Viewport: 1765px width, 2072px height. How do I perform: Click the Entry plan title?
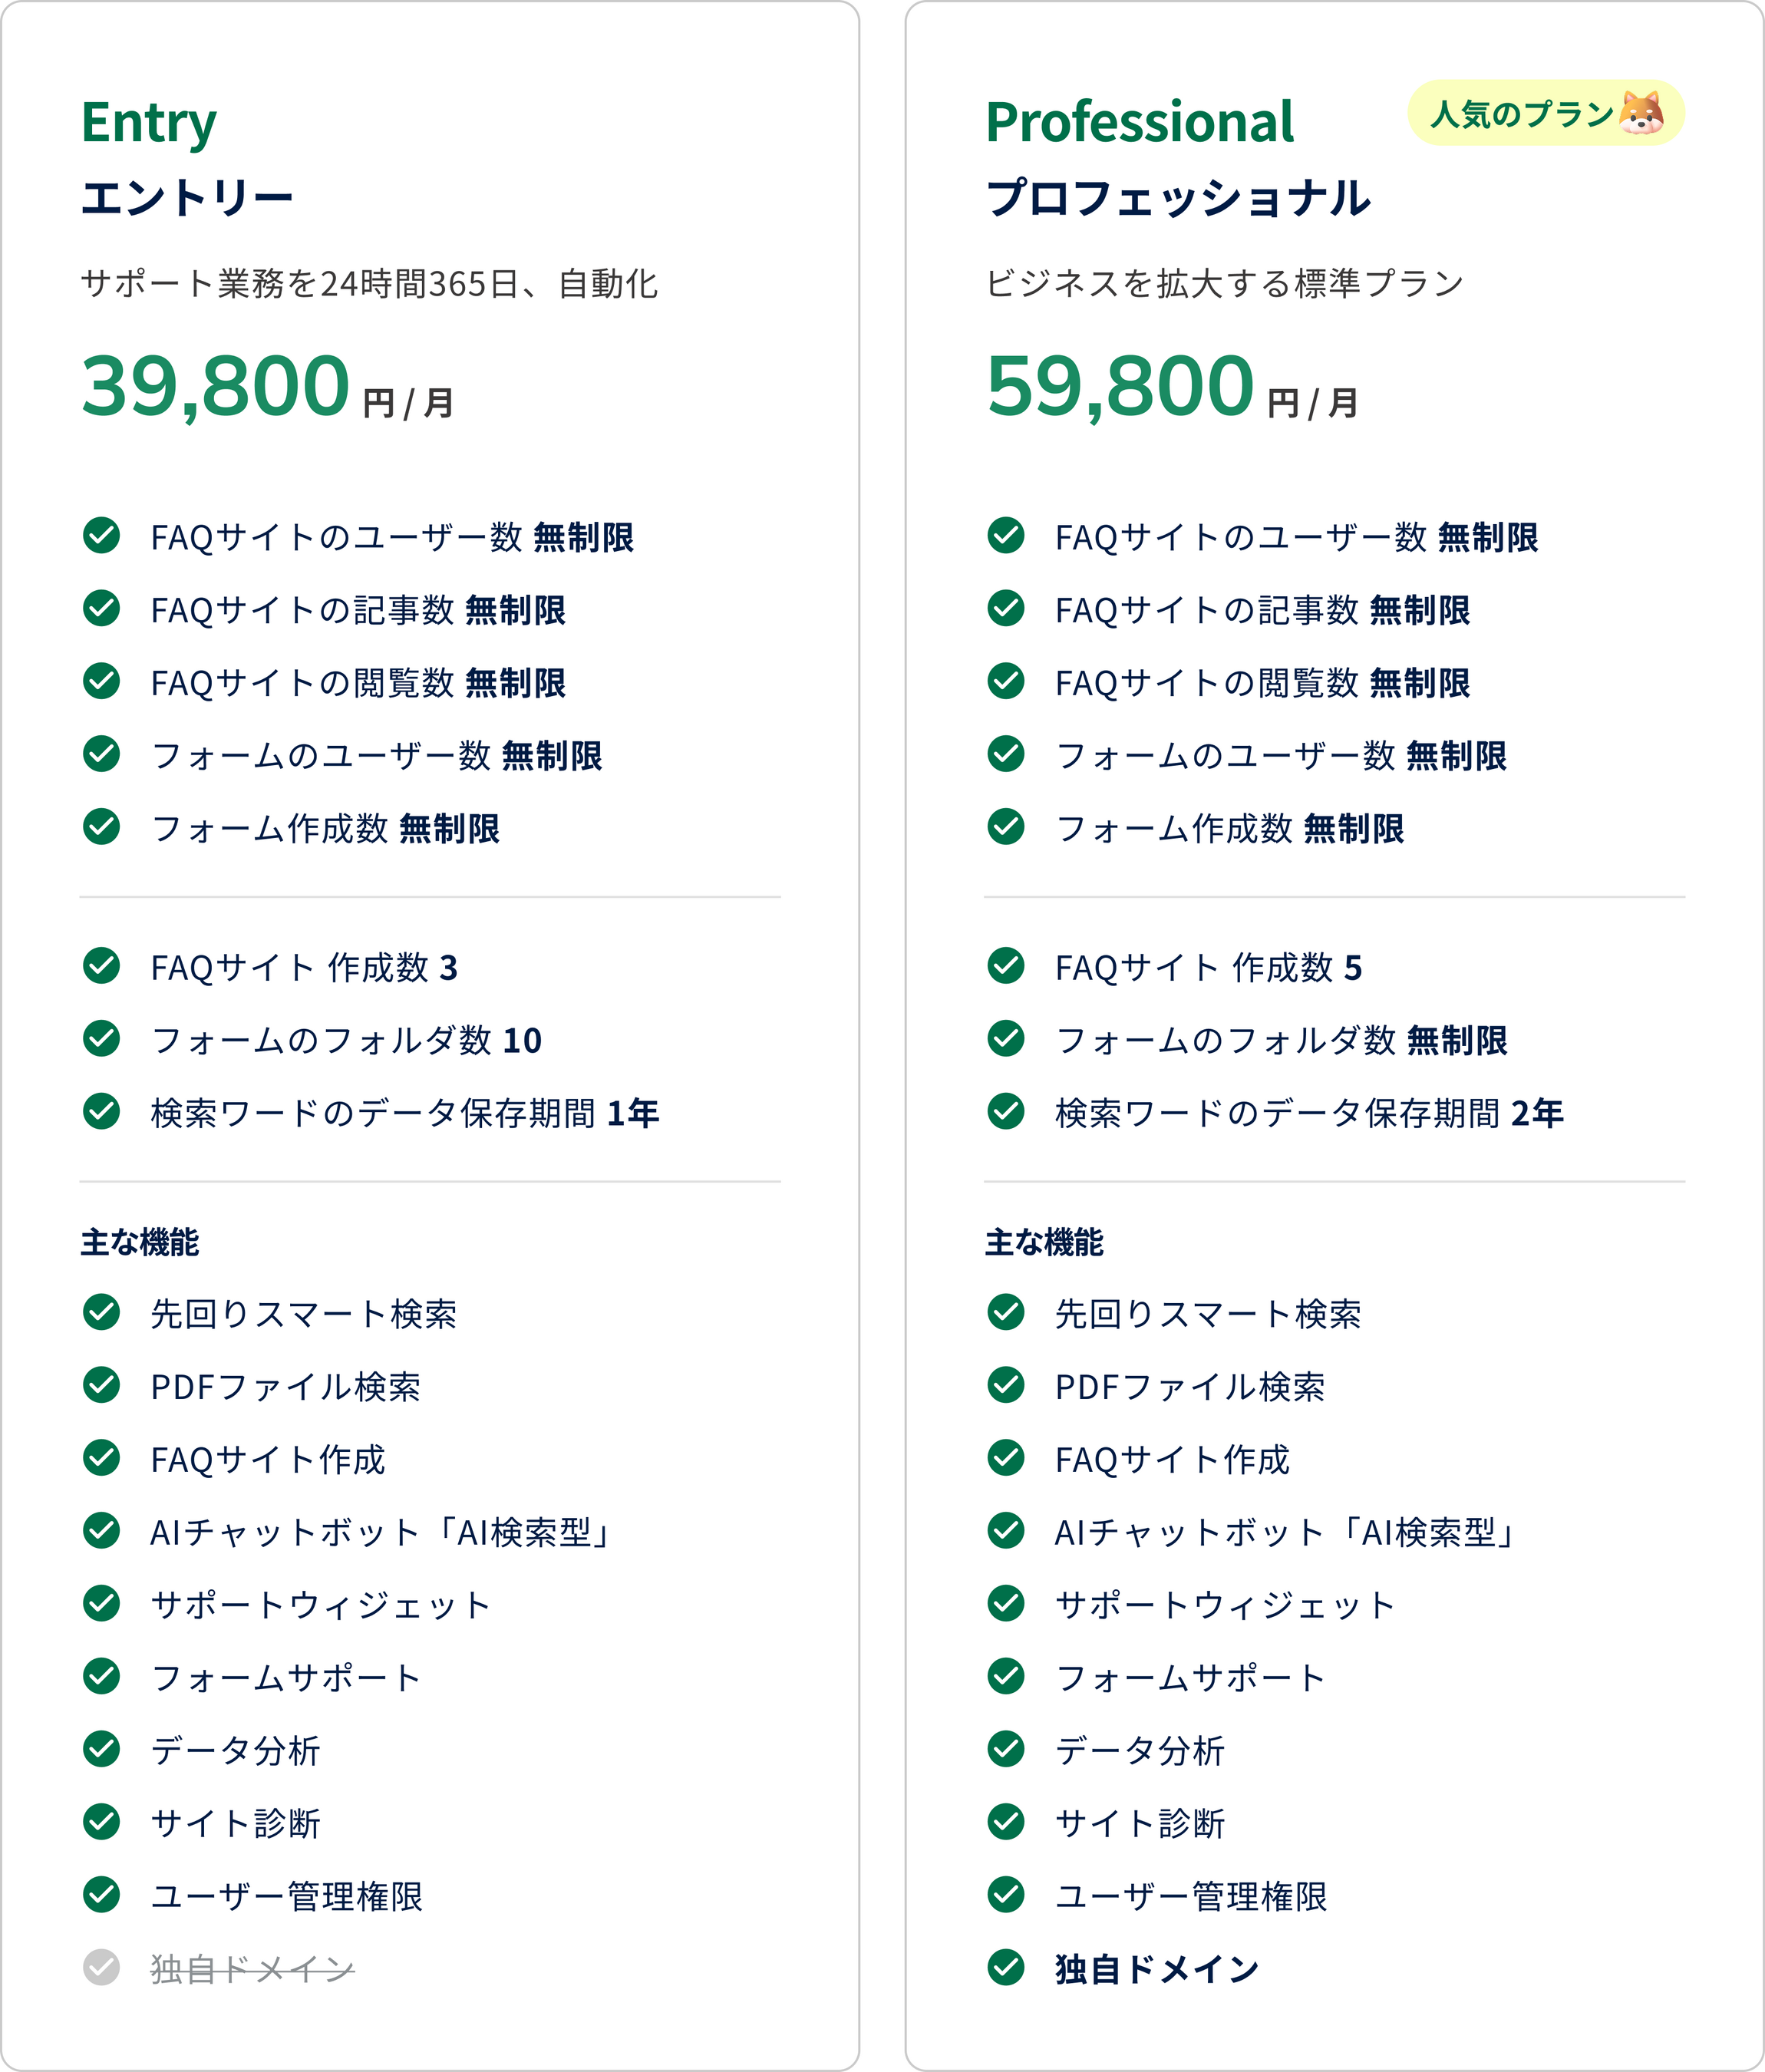(x=148, y=123)
